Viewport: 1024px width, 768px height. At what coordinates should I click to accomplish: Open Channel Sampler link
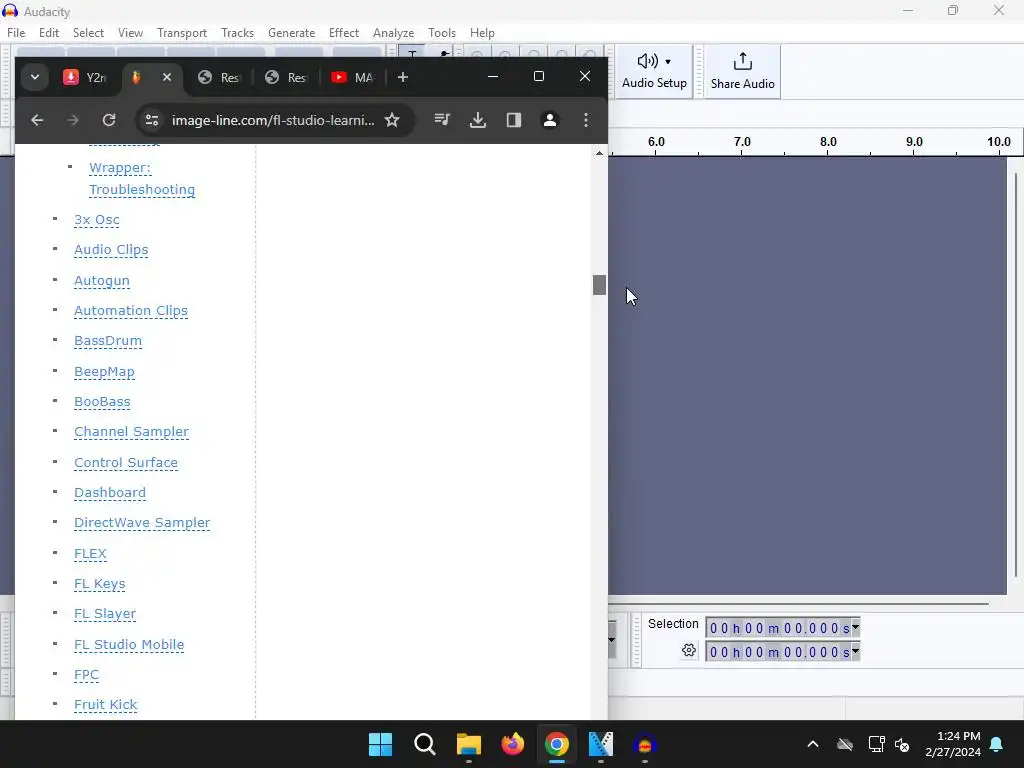pos(131,432)
